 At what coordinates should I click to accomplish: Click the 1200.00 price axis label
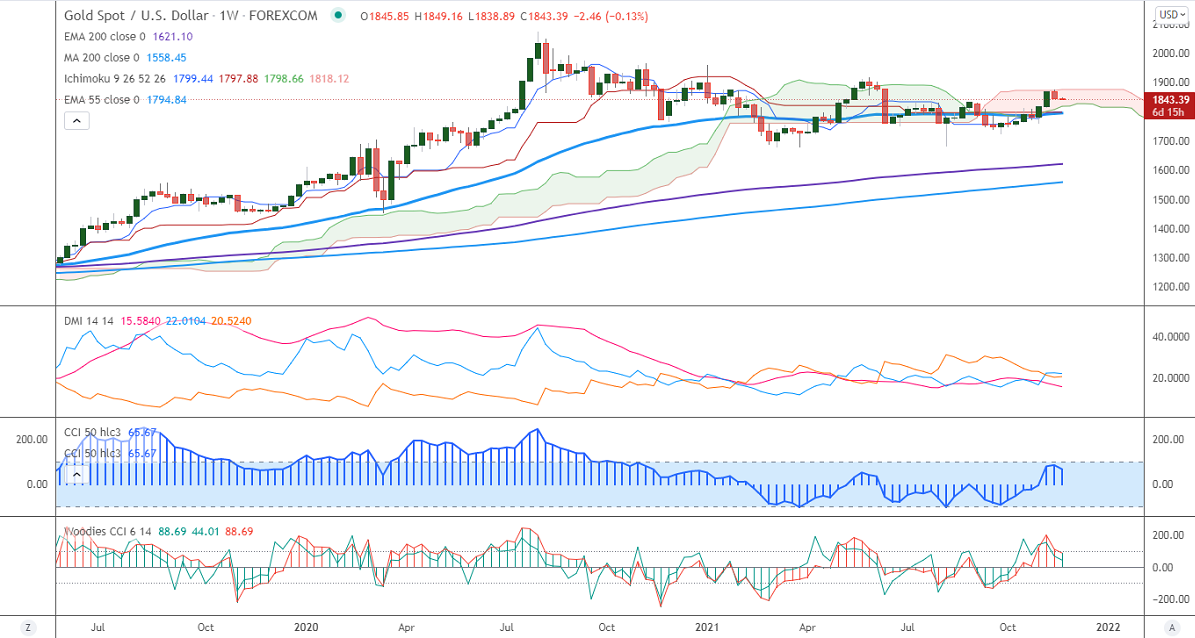tap(1171, 287)
